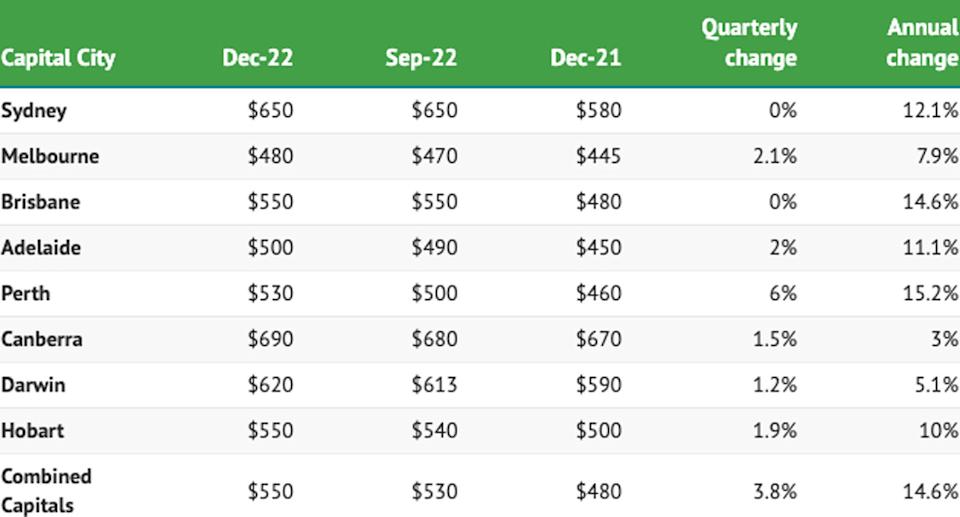This screenshot has height=517, width=960.
Task: Select the Melbourne row label
Action: (x=50, y=156)
